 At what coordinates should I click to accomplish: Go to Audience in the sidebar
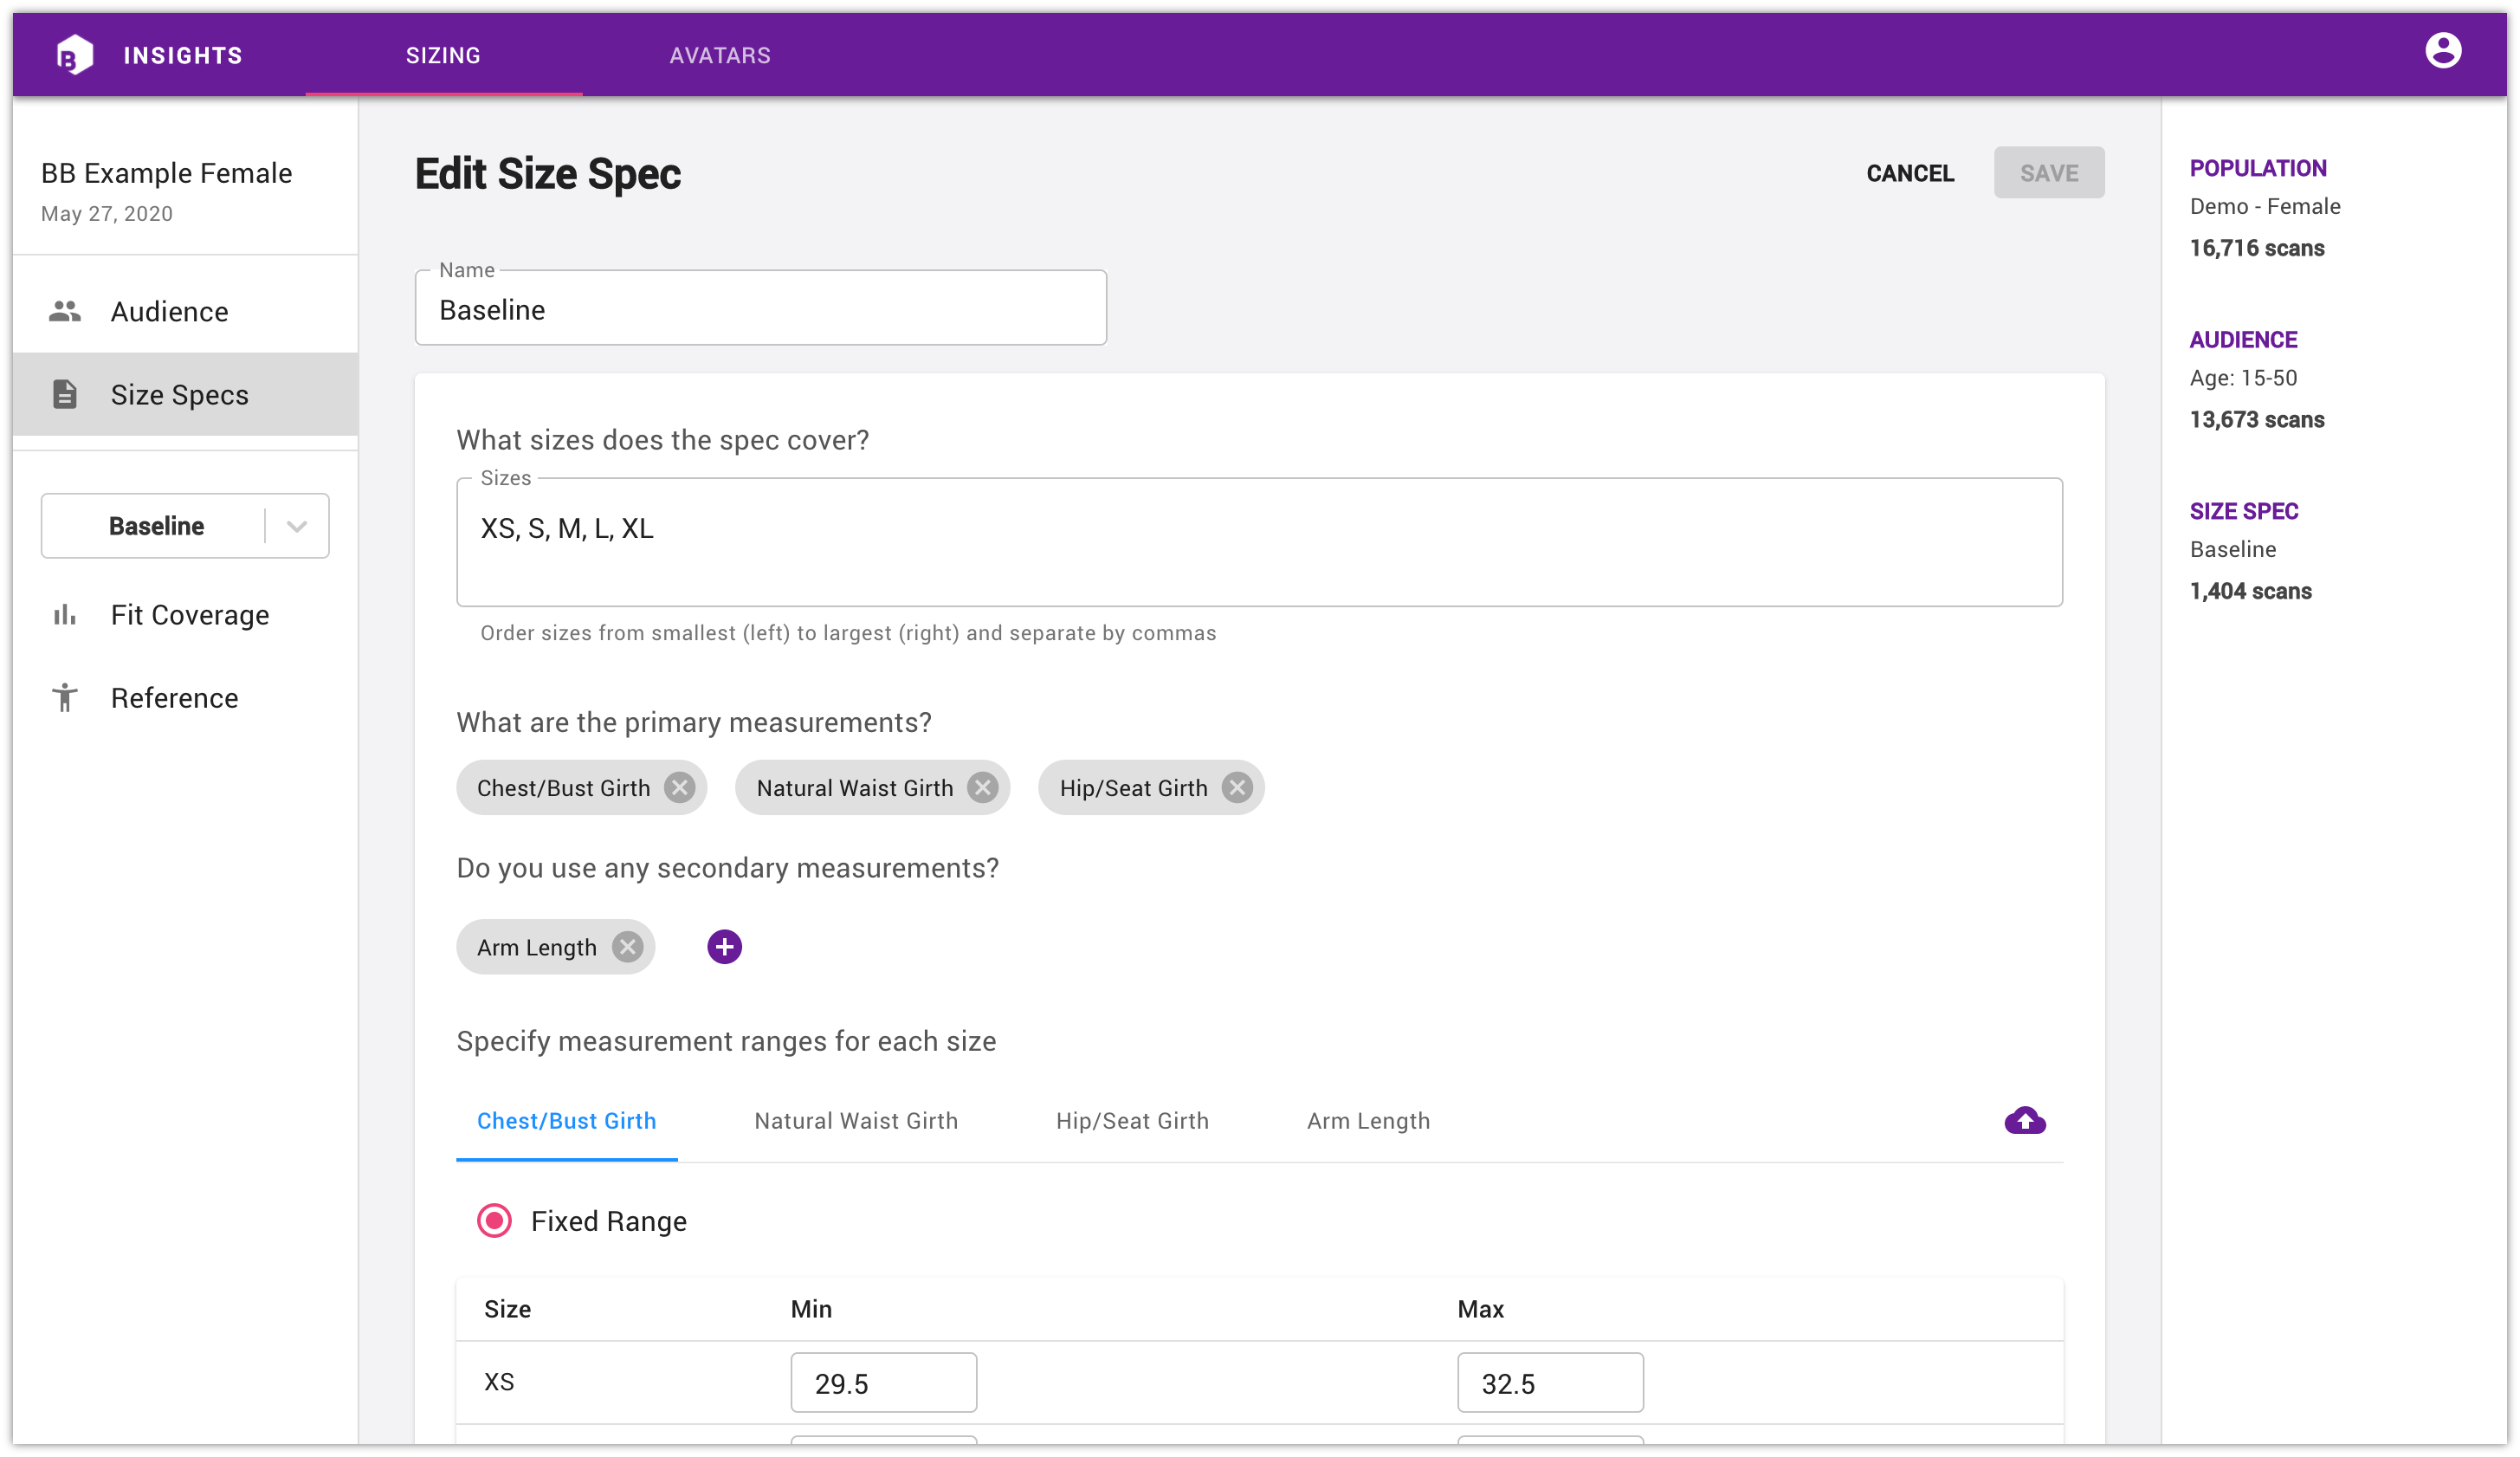point(185,311)
